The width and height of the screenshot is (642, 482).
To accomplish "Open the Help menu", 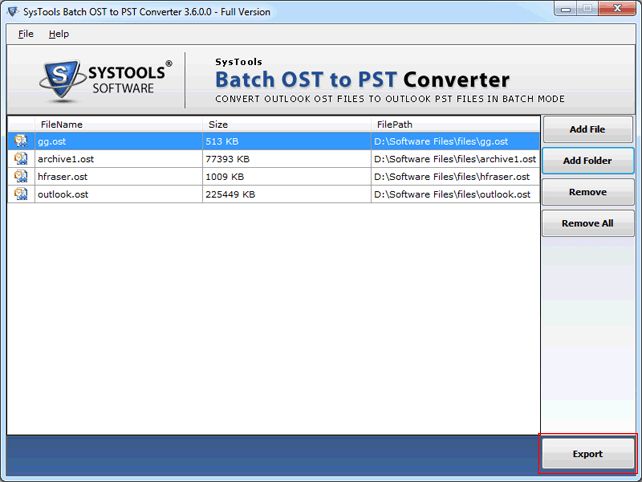I will pyautogui.click(x=59, y=34).
